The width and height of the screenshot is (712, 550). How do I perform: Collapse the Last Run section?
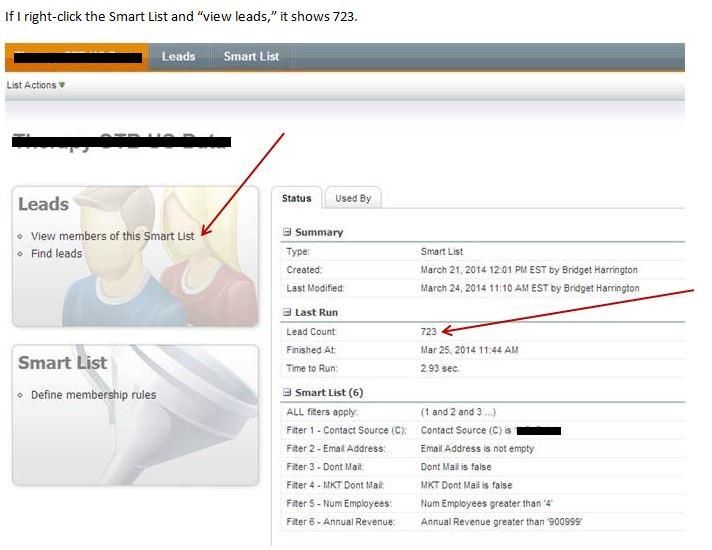click(287, 313)
